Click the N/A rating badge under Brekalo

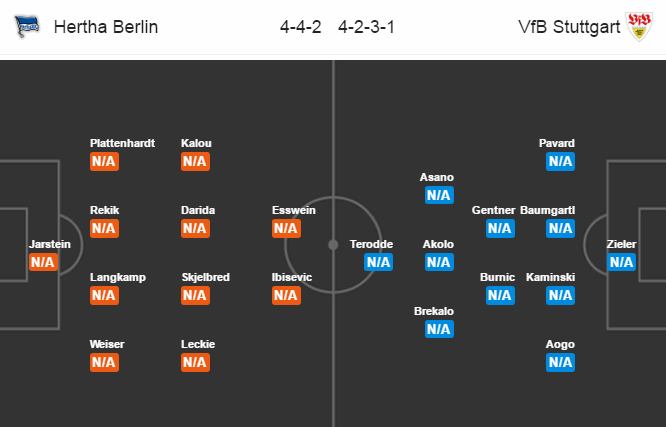click(439, 329)
